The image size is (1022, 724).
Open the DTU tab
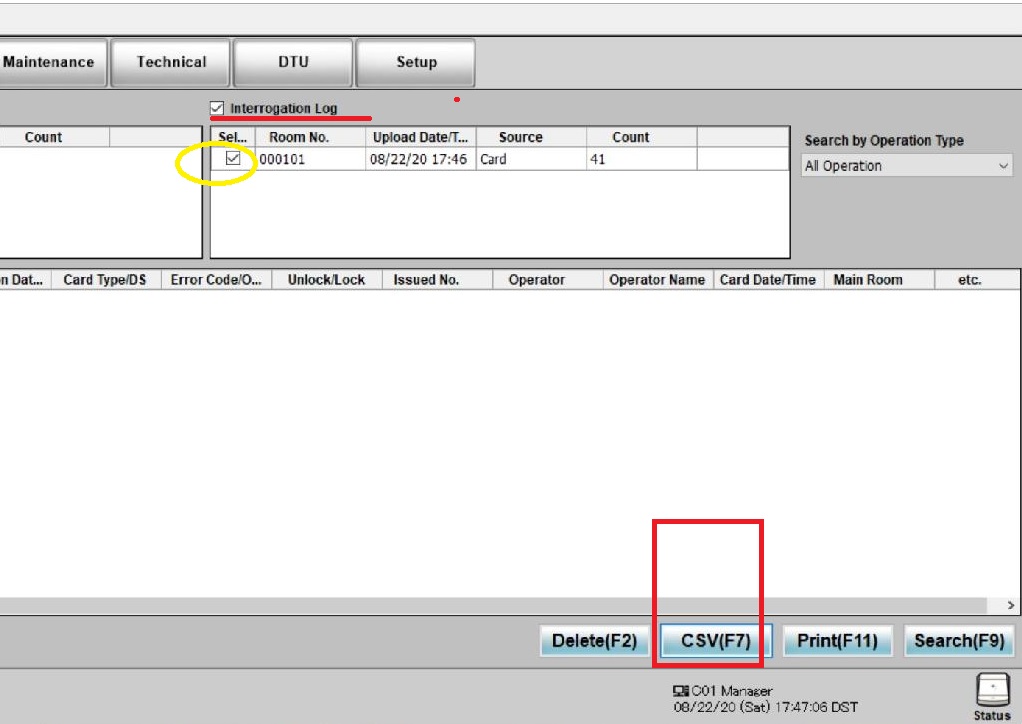click(x=293, y=62)
